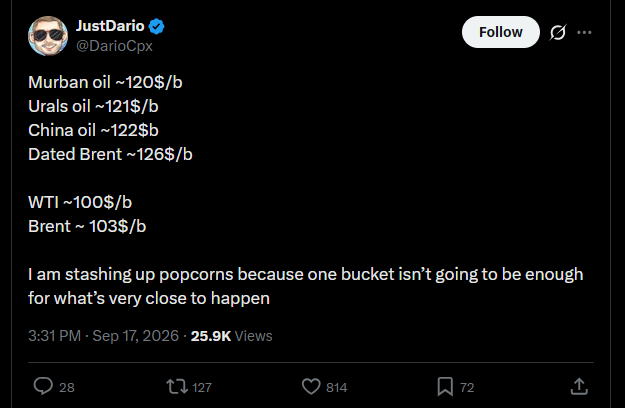The image size is (625, 408).
Task: Click the Grok explain icon
Action: click(558, 32)
